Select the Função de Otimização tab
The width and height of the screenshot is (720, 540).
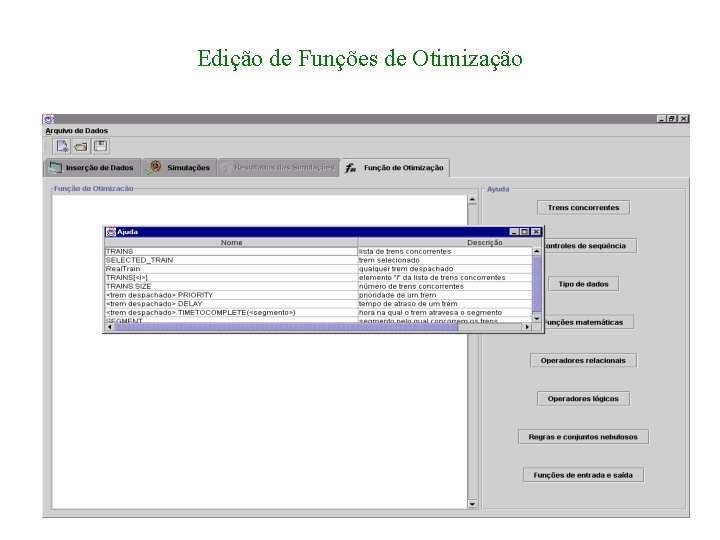tap(395, 168)
